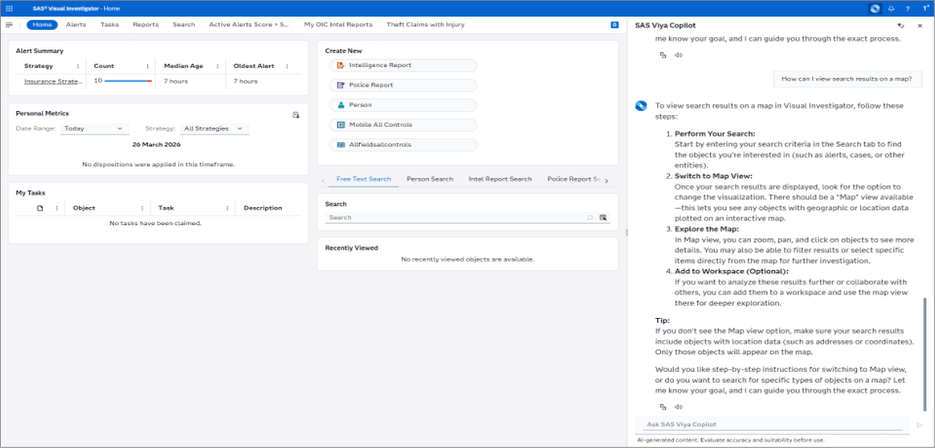Open the Median Age column options menu
Viewport: 935px width, 448px height.
[217, 66]
